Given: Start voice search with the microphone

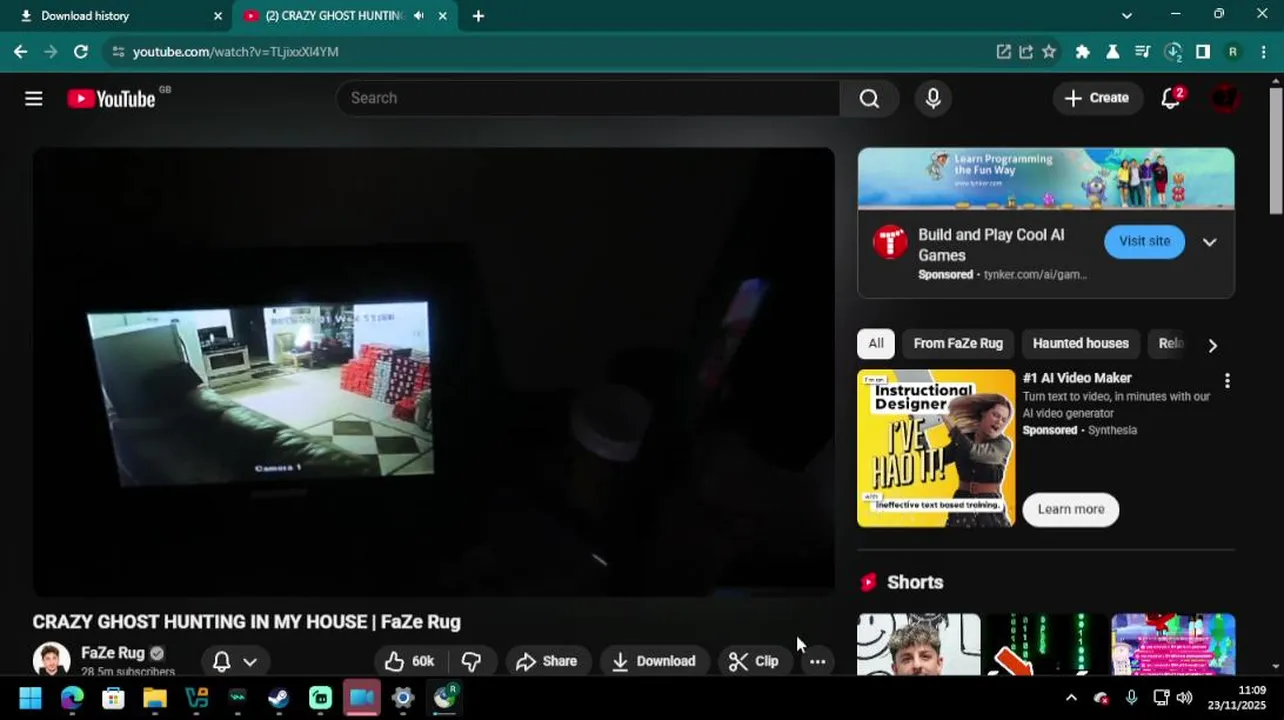Looking at the screenshot, I should (x=933, y=98).
